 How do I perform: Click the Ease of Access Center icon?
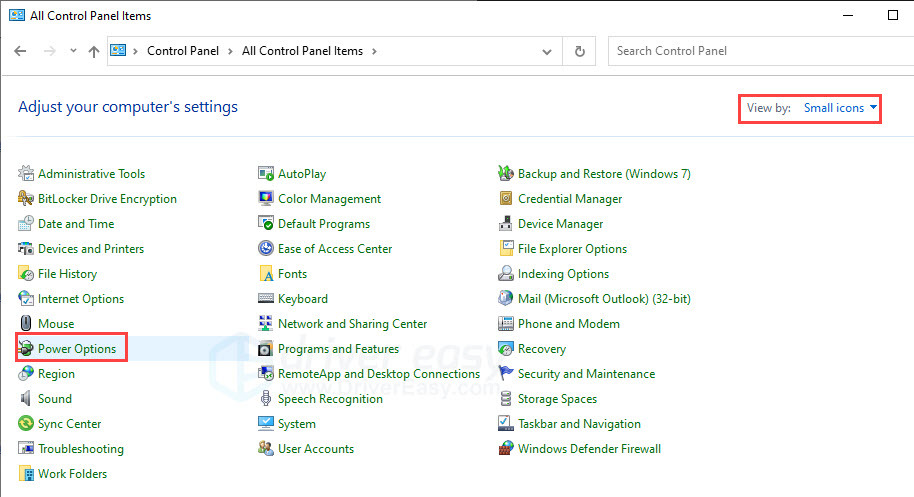266,248
